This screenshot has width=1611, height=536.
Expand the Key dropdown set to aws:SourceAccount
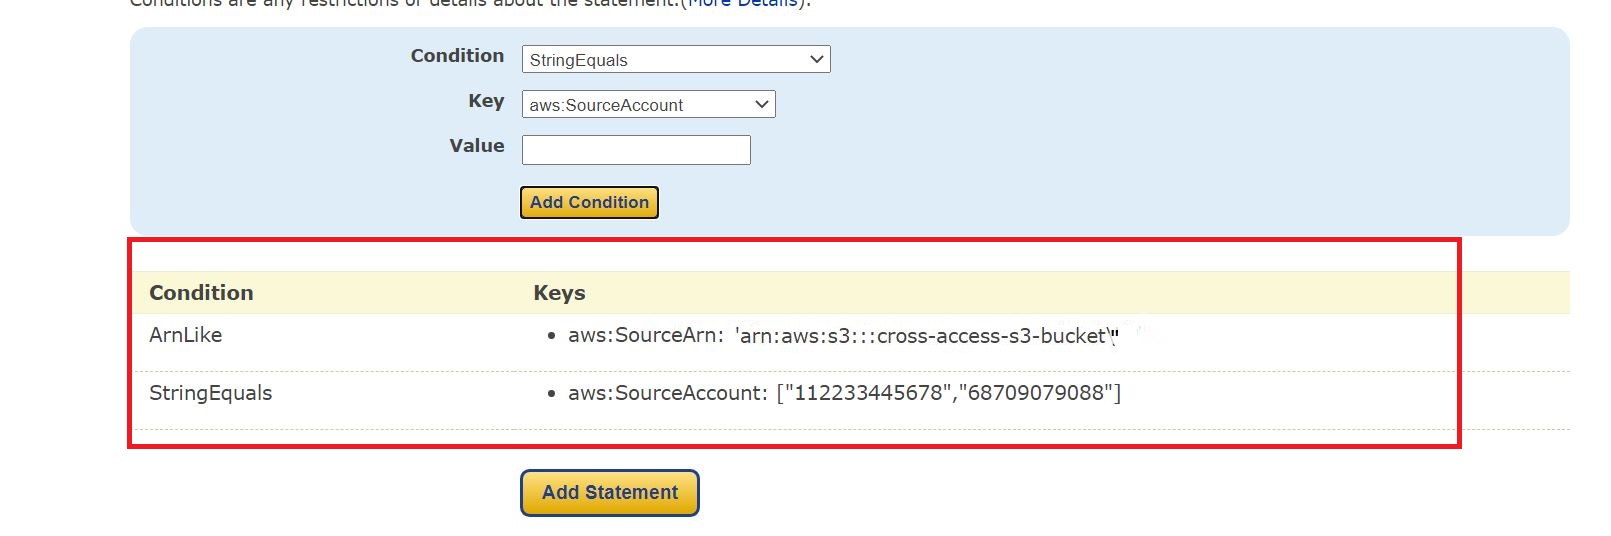(648, 105)
